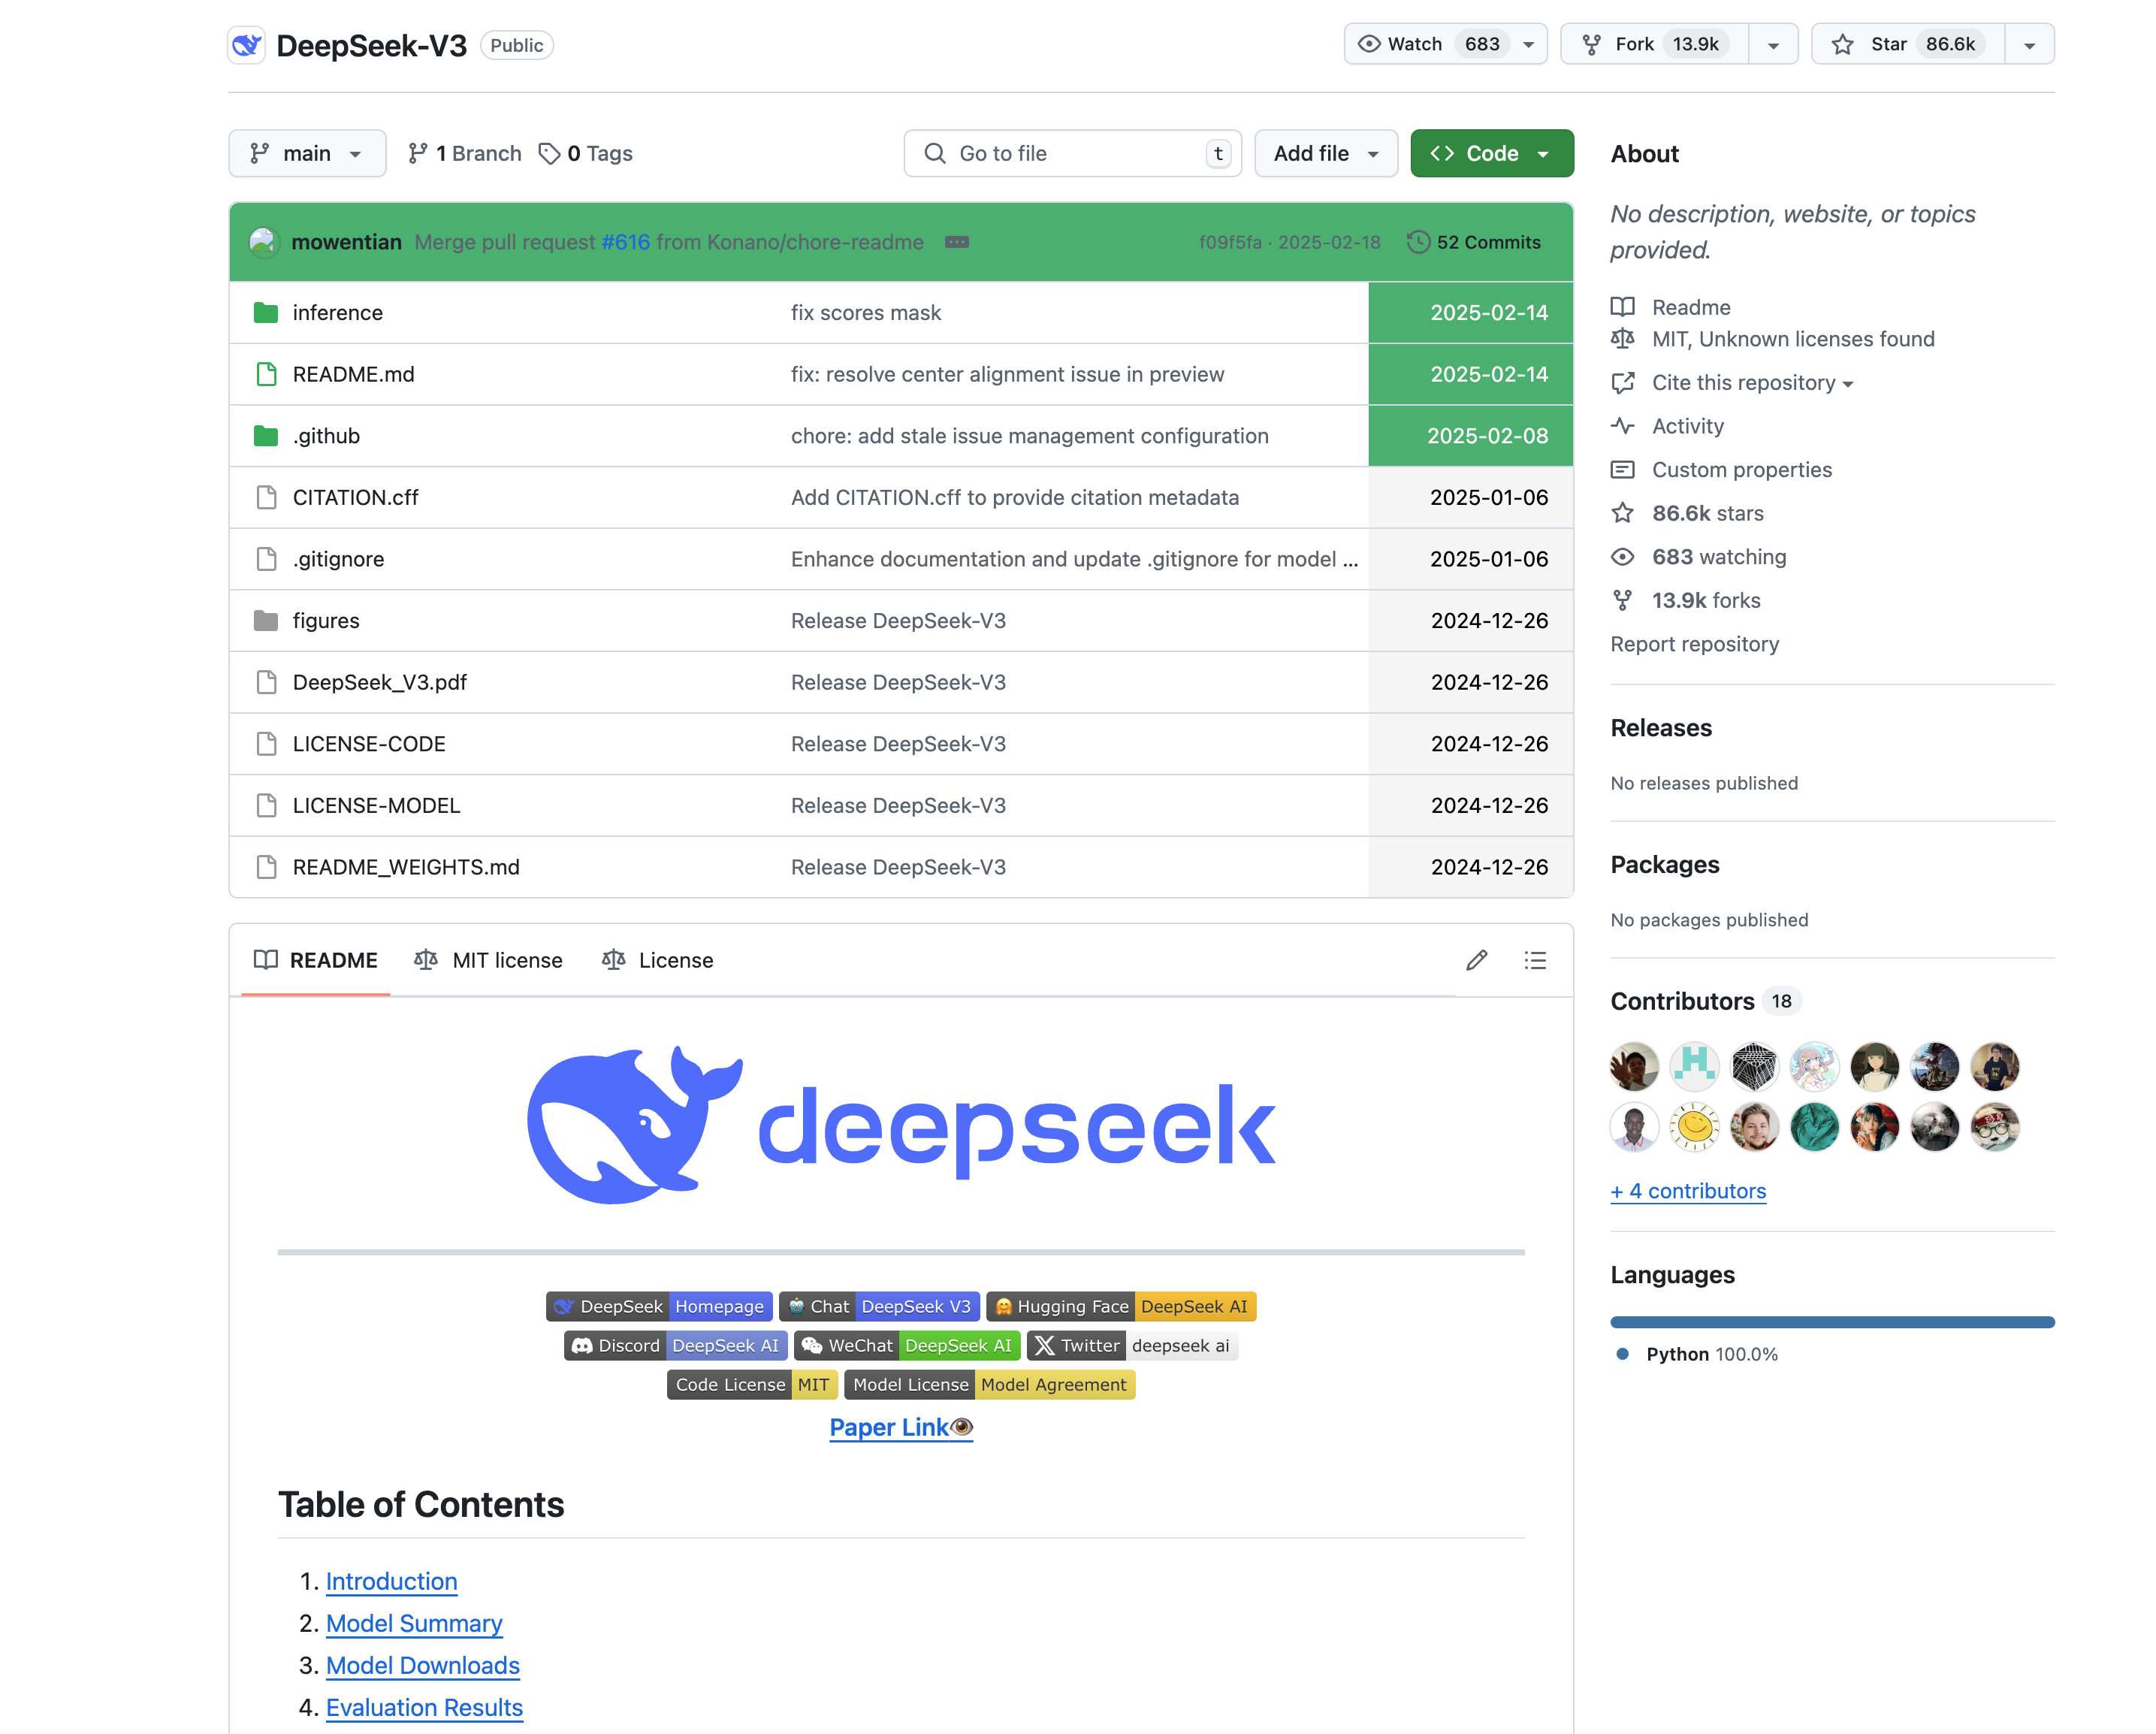Click the Introduction table of contents link
Viewport: 2156px width, 1734px height.
391,1581
